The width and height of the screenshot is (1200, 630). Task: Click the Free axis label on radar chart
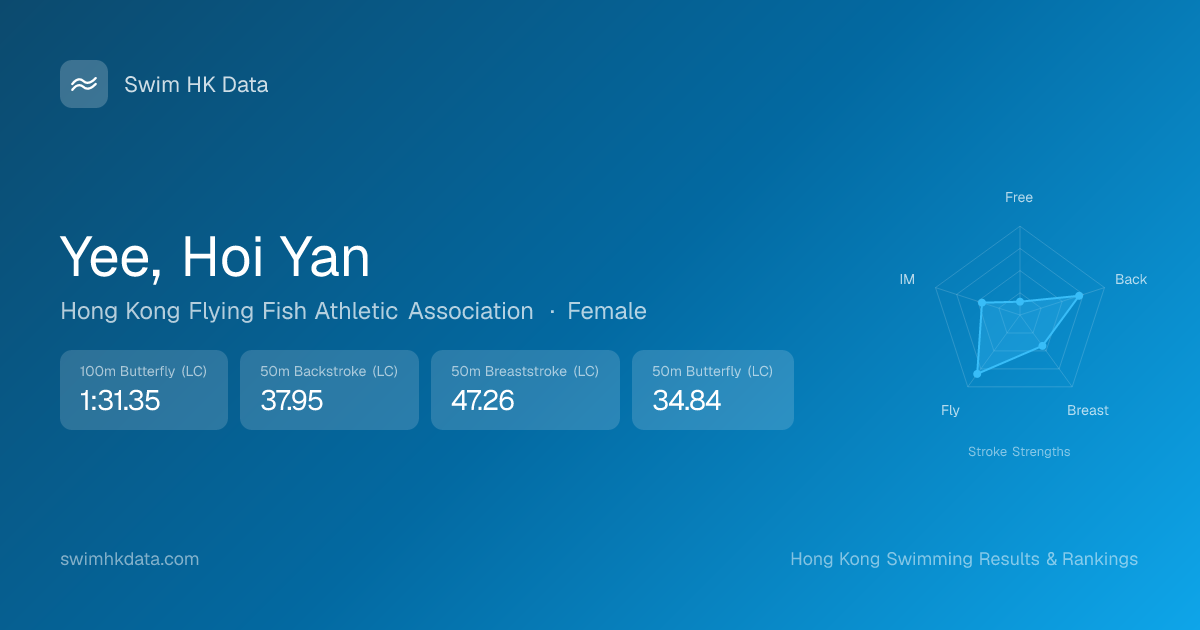pos(1019,198)
